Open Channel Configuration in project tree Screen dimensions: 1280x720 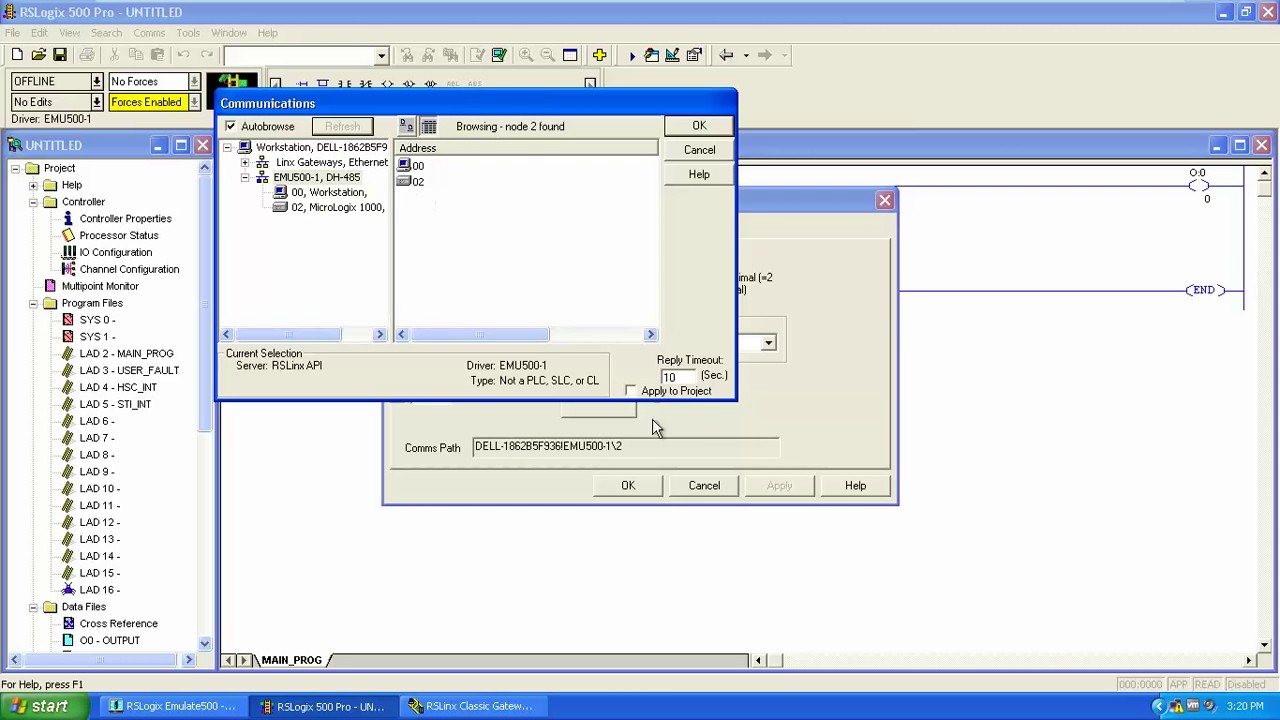129,269
